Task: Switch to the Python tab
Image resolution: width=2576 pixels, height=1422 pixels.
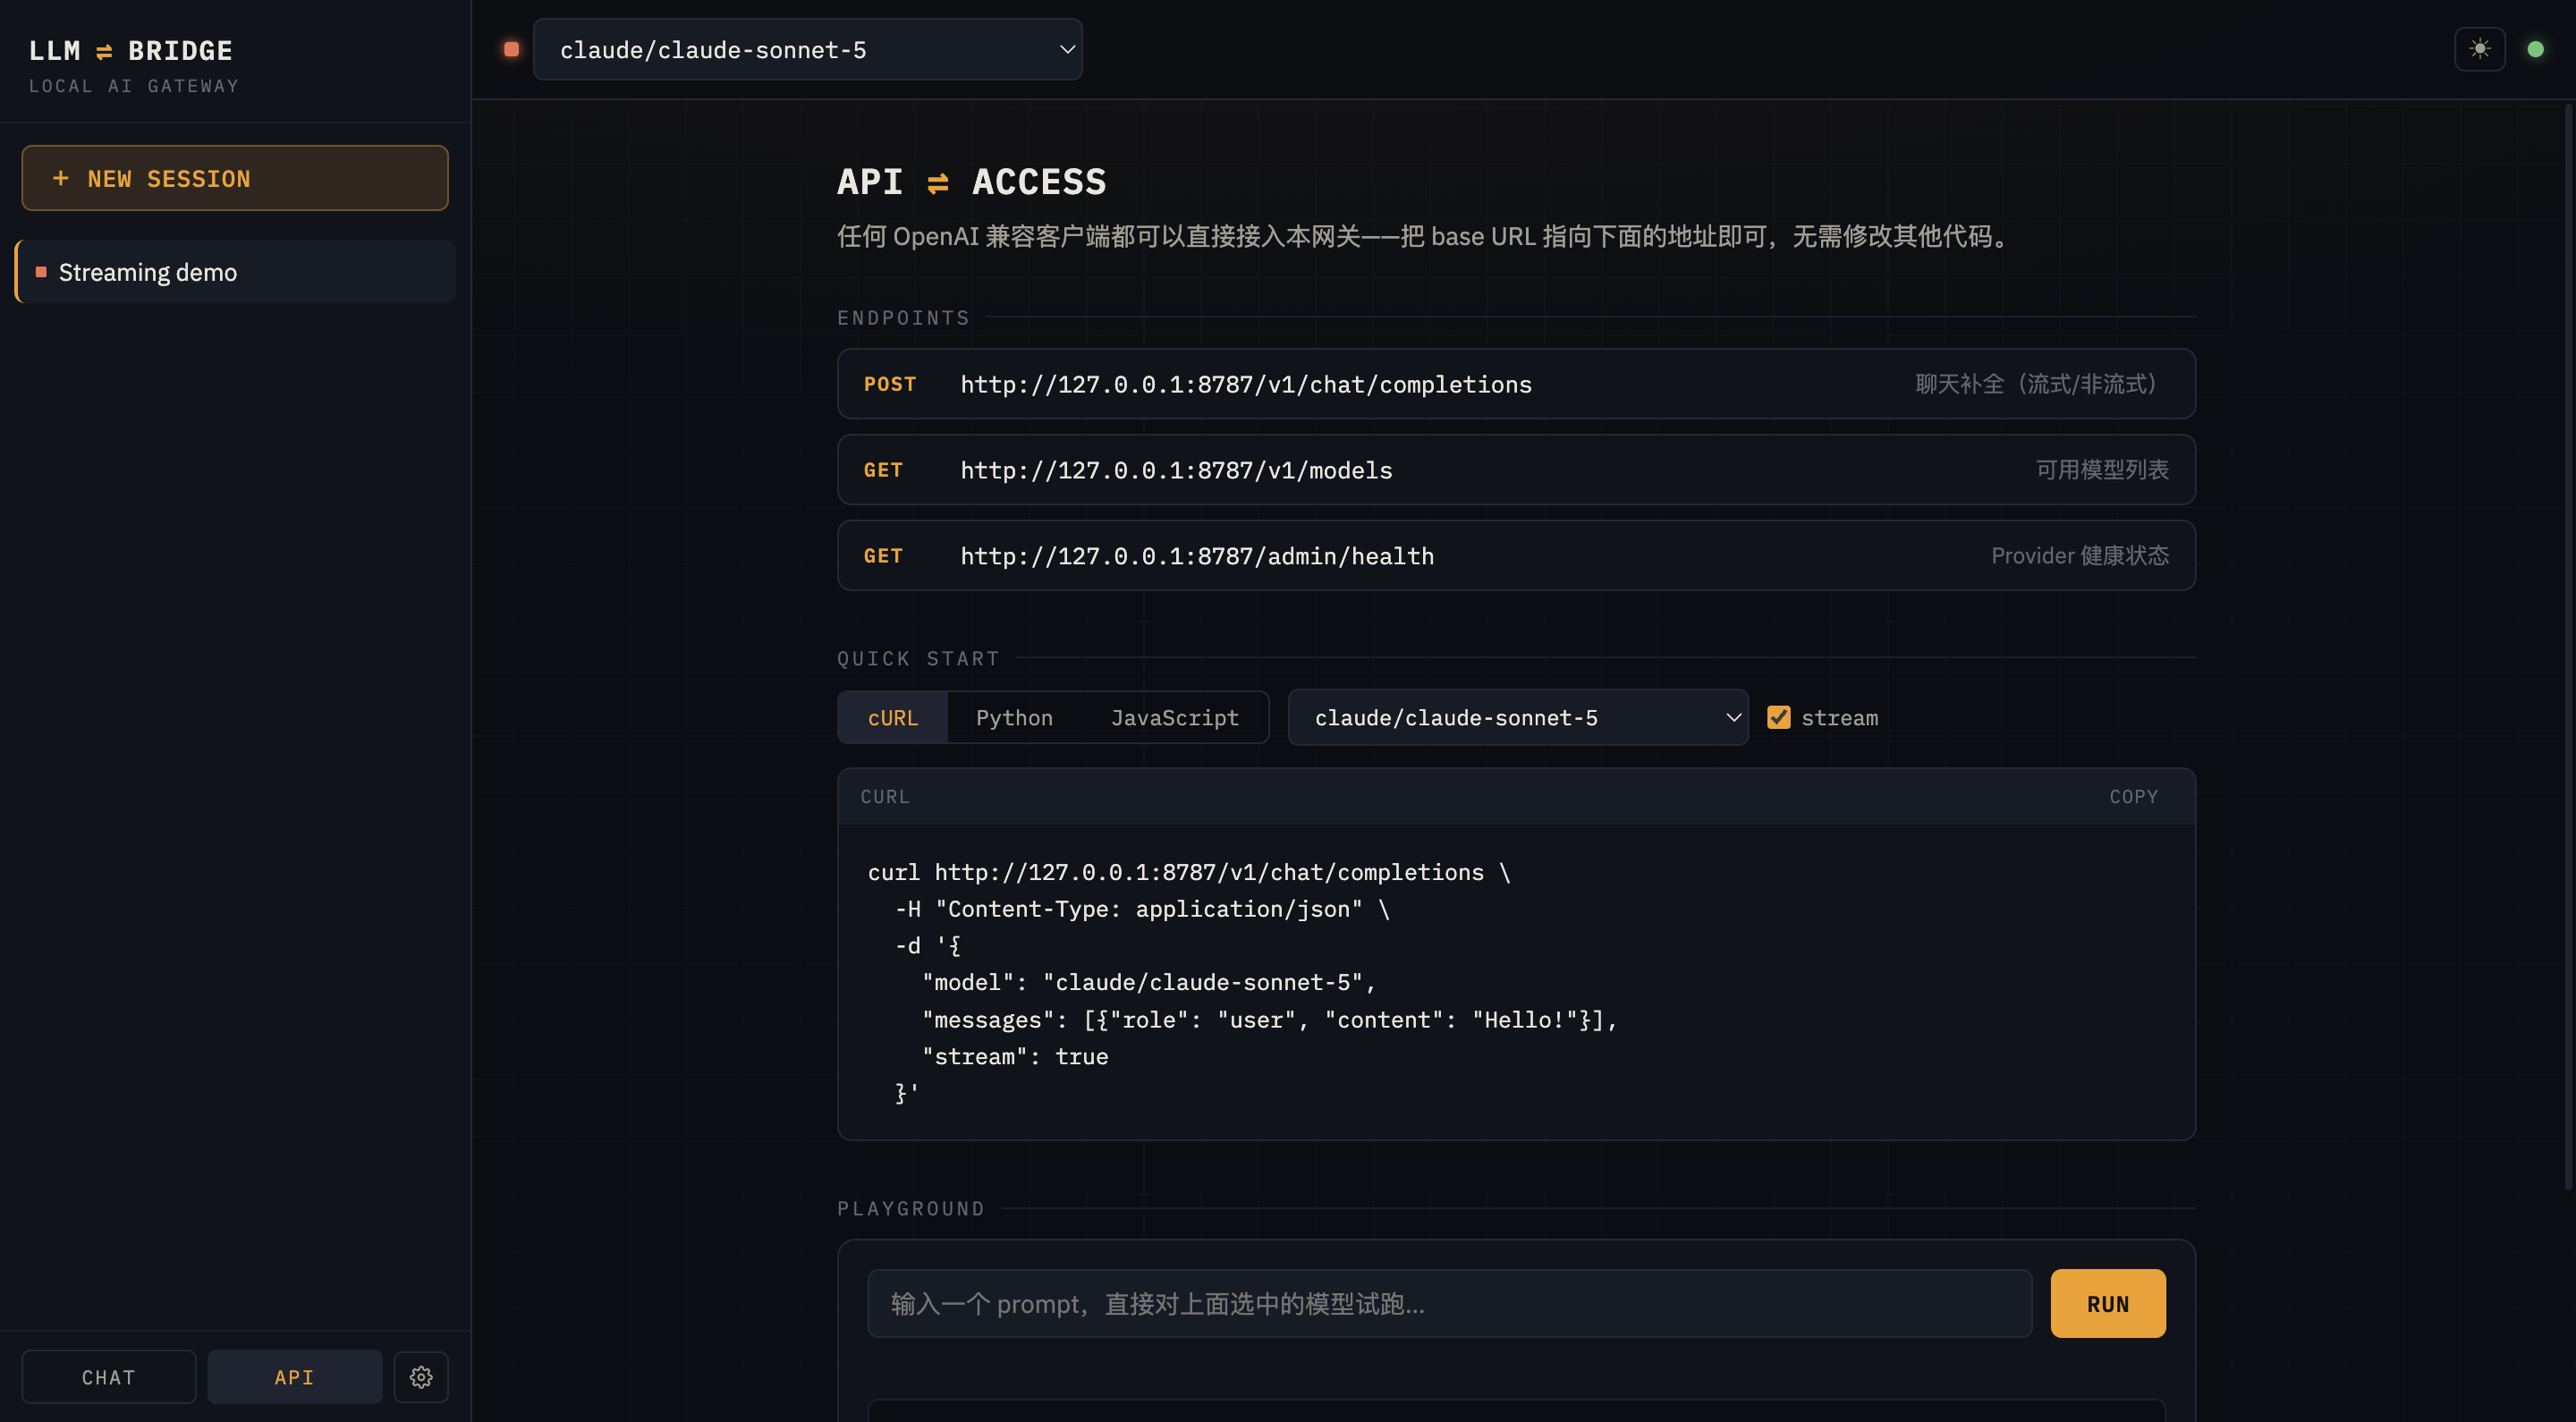Action: (x=1014, y=717)
